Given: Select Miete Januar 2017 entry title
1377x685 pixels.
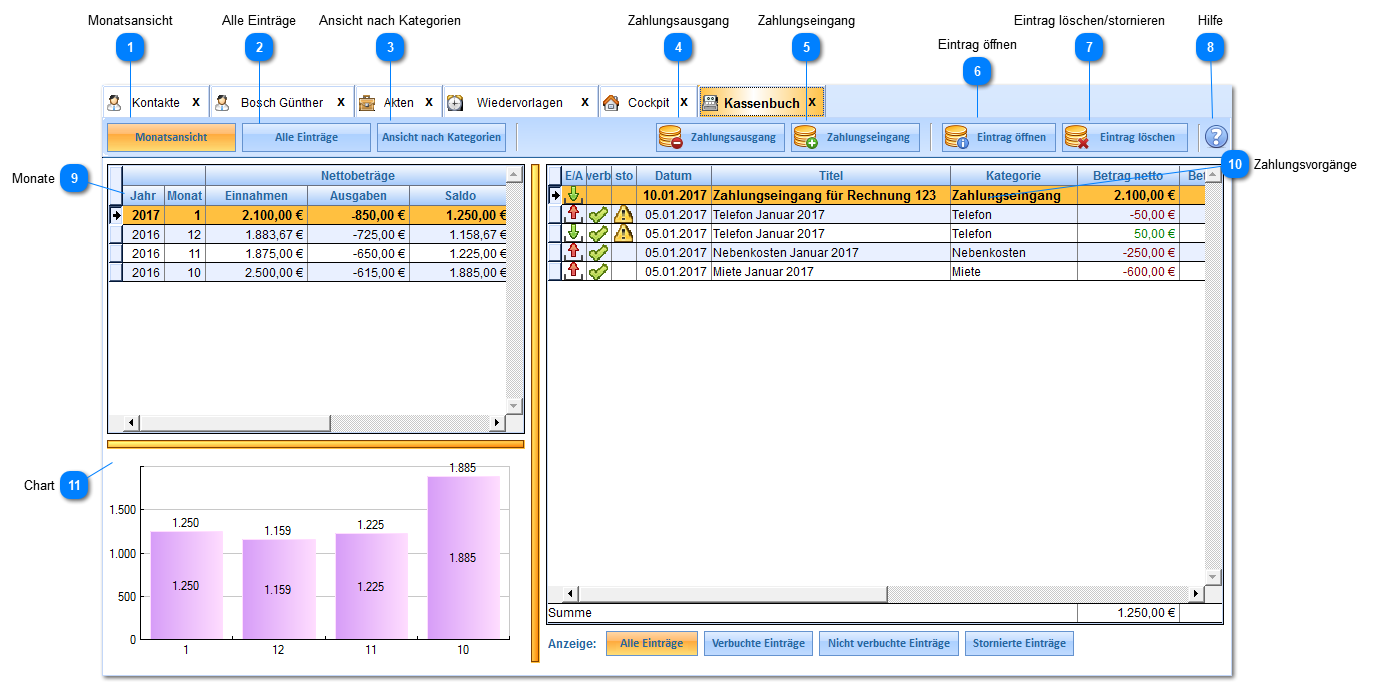Looking at the screenshot, I should pyautogui.click(x=763, y=271).
